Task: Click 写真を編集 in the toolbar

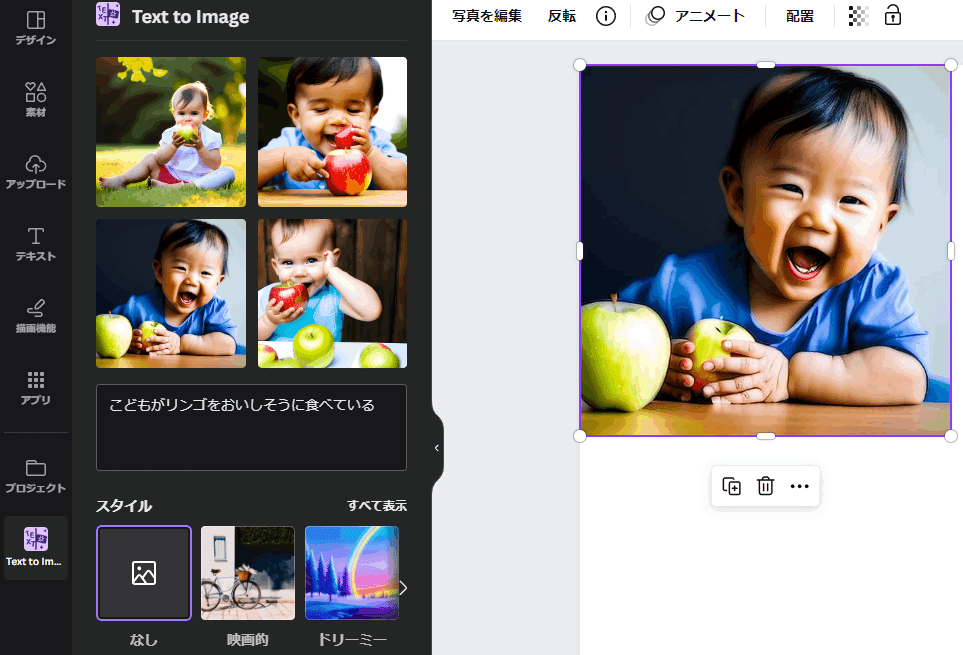Action: pos(487,16)
